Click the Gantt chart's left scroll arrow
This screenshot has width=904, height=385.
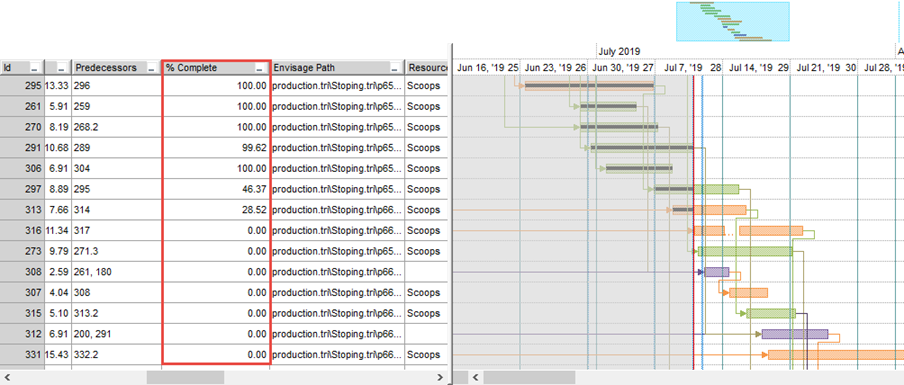[476, 378]
